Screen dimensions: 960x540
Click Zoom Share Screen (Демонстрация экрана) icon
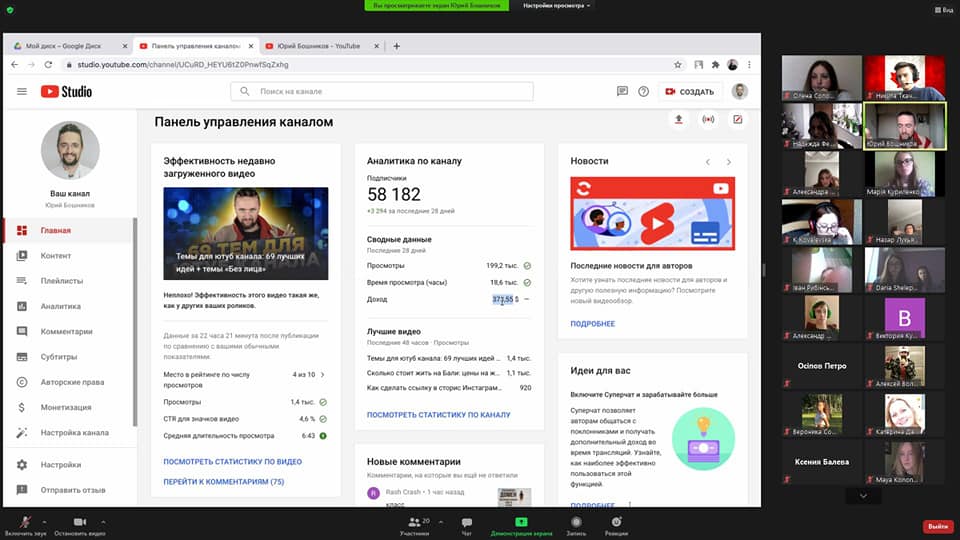(521, 525)
